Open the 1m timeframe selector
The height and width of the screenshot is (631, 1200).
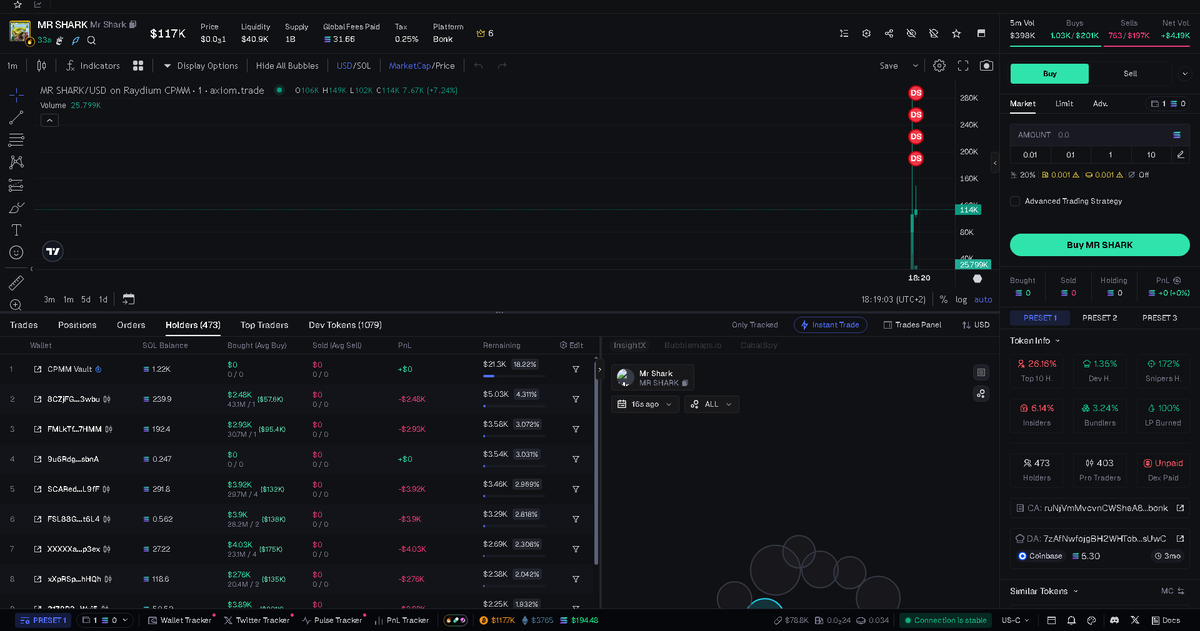[12, 66]
